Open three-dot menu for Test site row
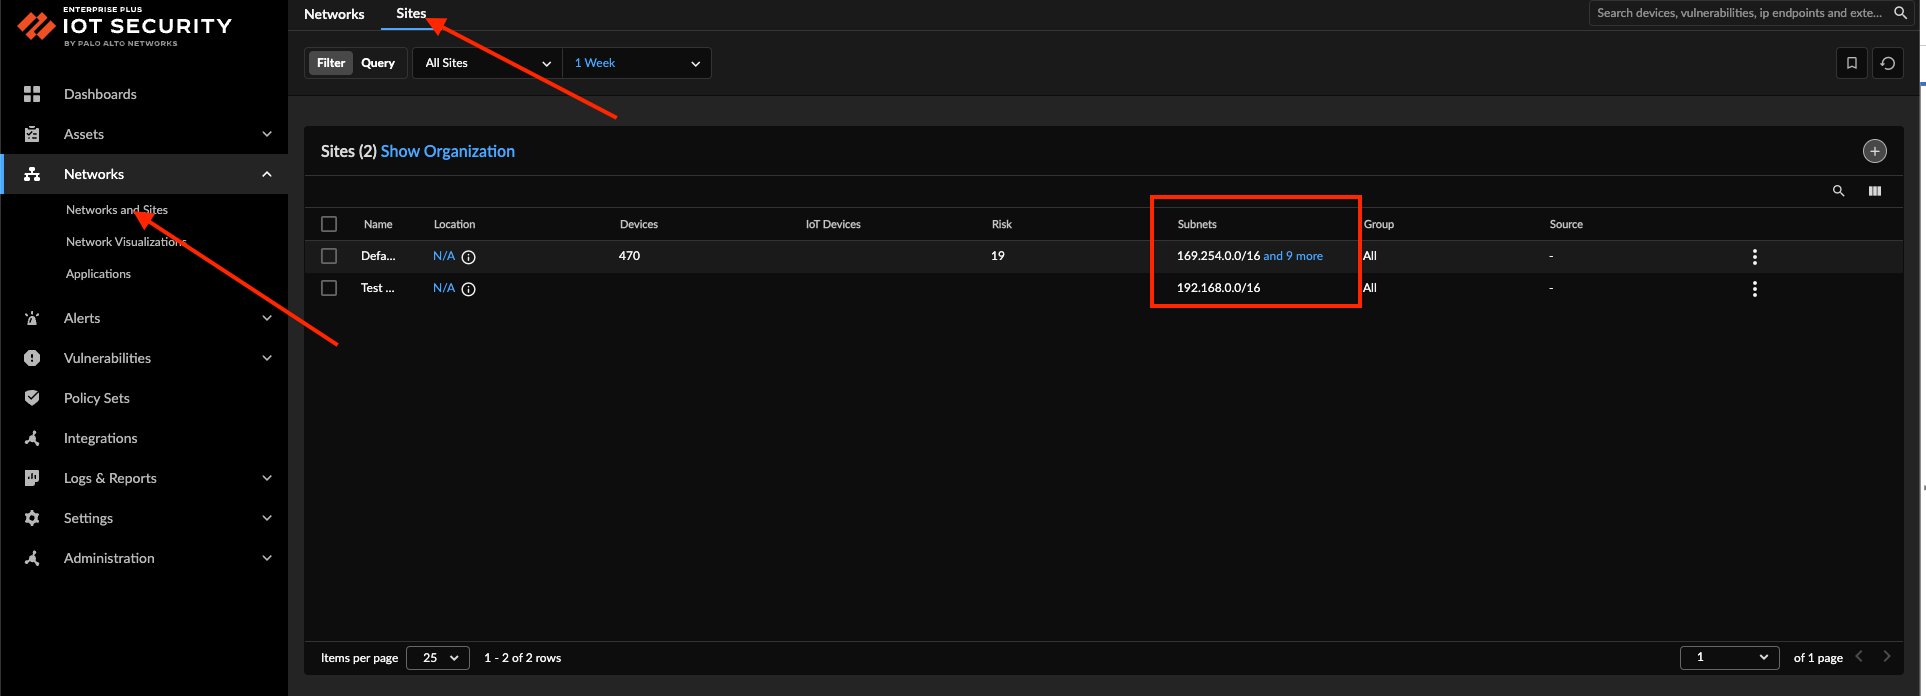Image resolution: width=1926 pixels, height=696 pixels. pyautogui.click(x=1755, y=289)
